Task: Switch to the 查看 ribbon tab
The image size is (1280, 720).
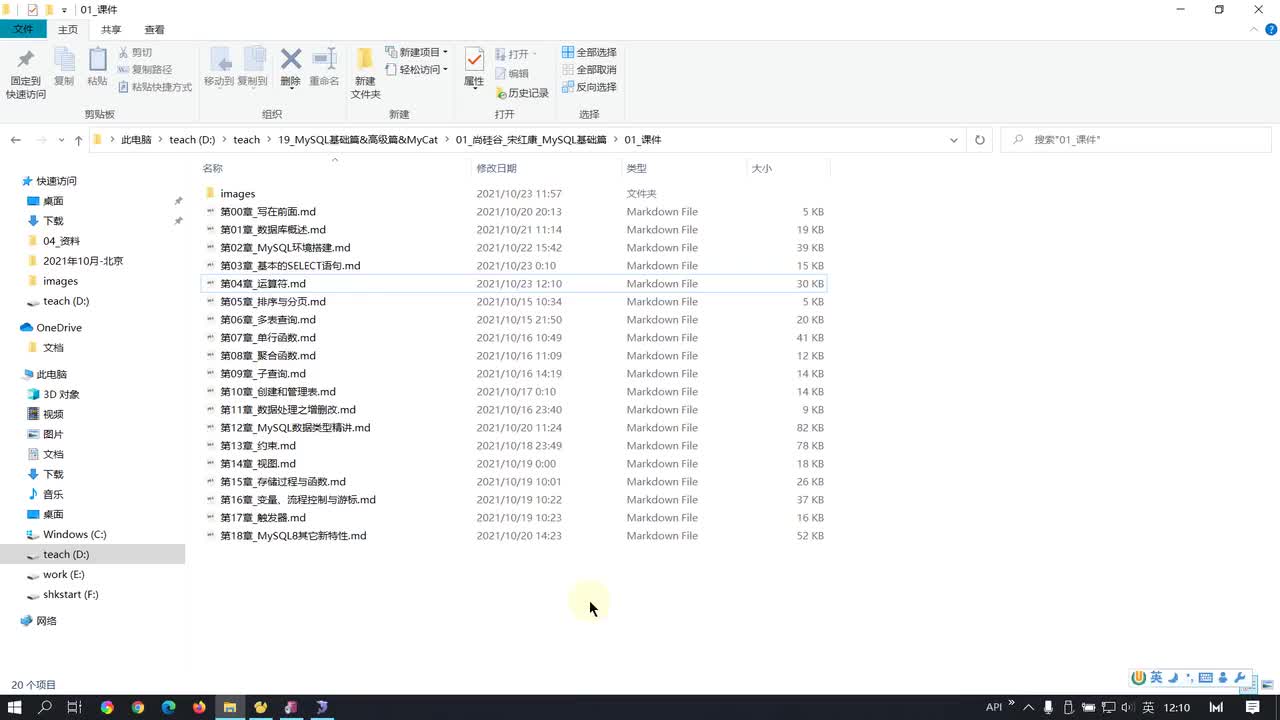Action: click(154, 30)
